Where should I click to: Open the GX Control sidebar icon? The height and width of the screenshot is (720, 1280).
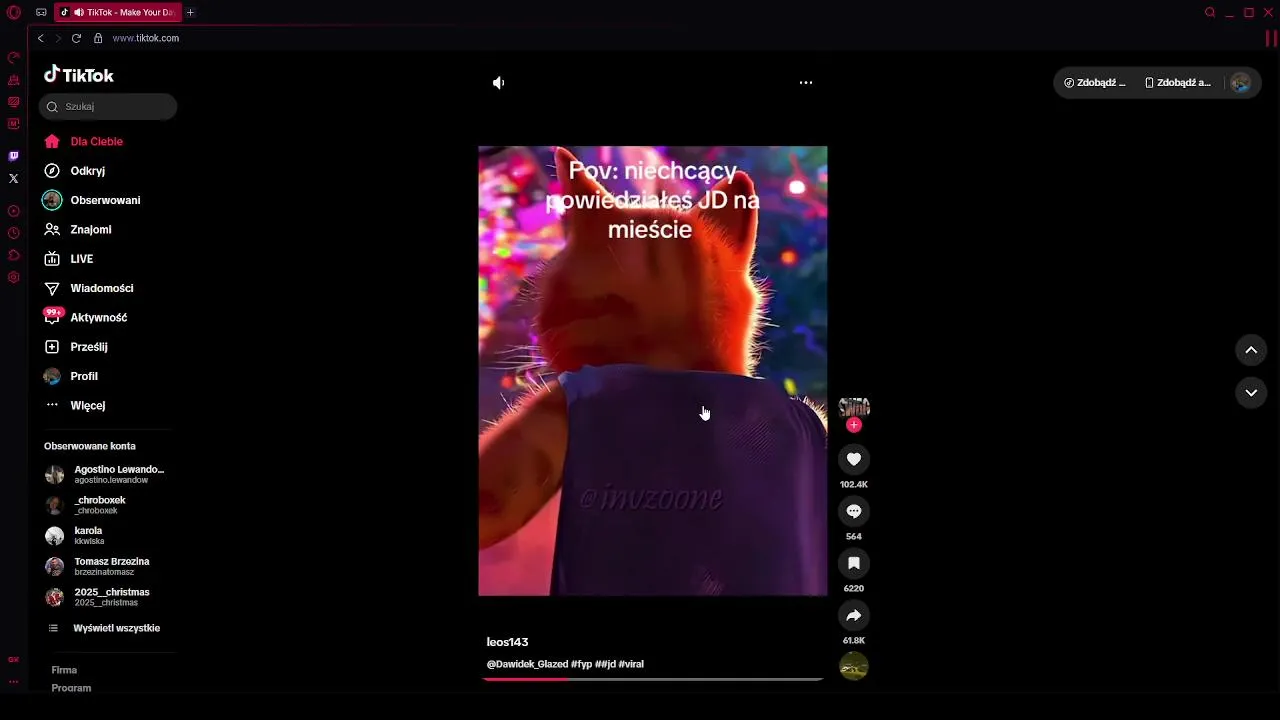tap(14, 660)
